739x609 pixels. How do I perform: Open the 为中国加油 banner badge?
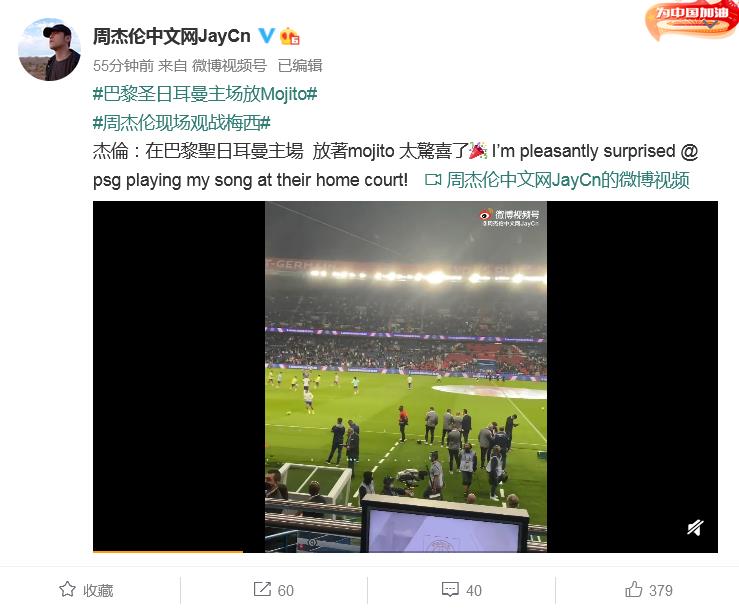pyautogui.click(x=691, y=20)
